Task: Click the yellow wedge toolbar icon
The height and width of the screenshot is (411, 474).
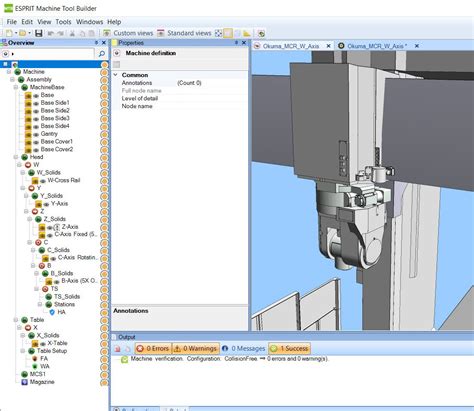Action: point(247,33)
